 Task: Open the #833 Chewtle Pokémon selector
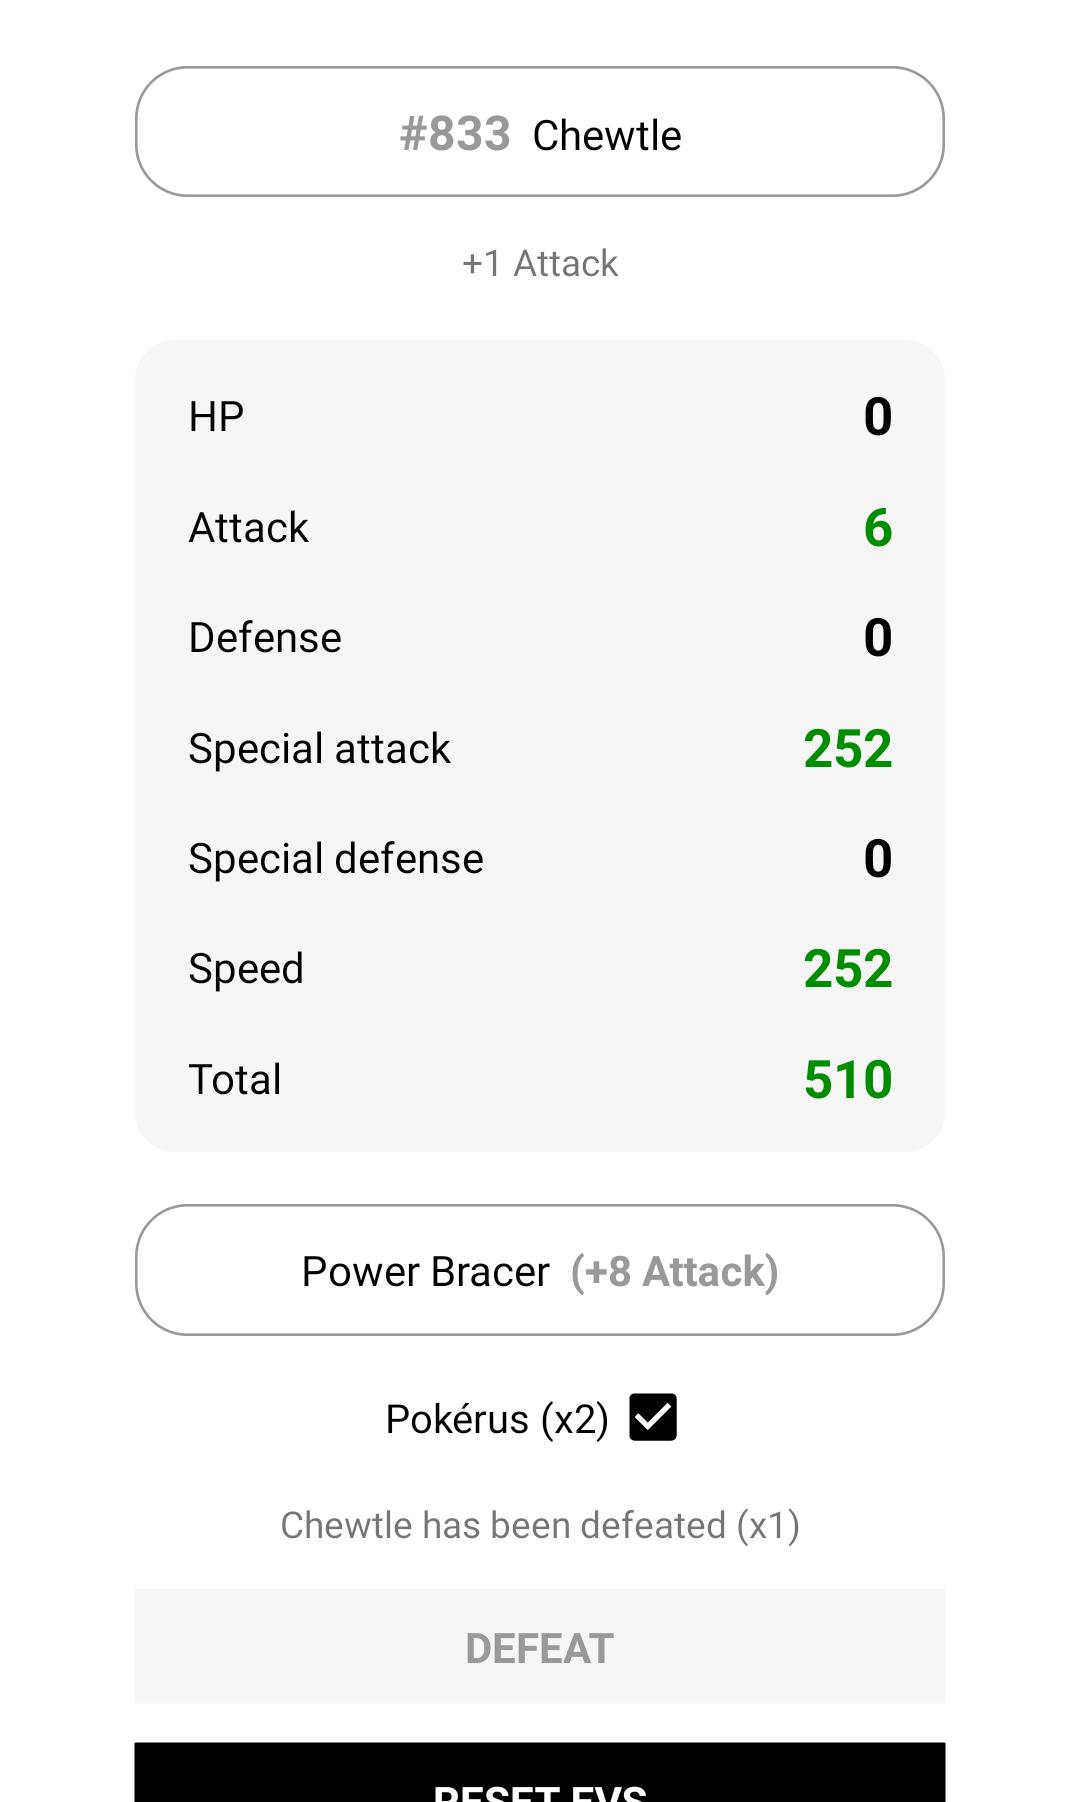click(x=540, y=133)
